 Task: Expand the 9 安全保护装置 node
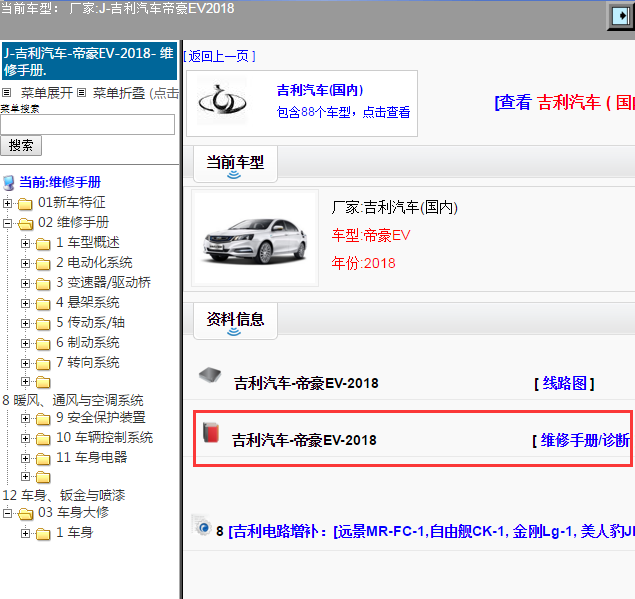25,418
